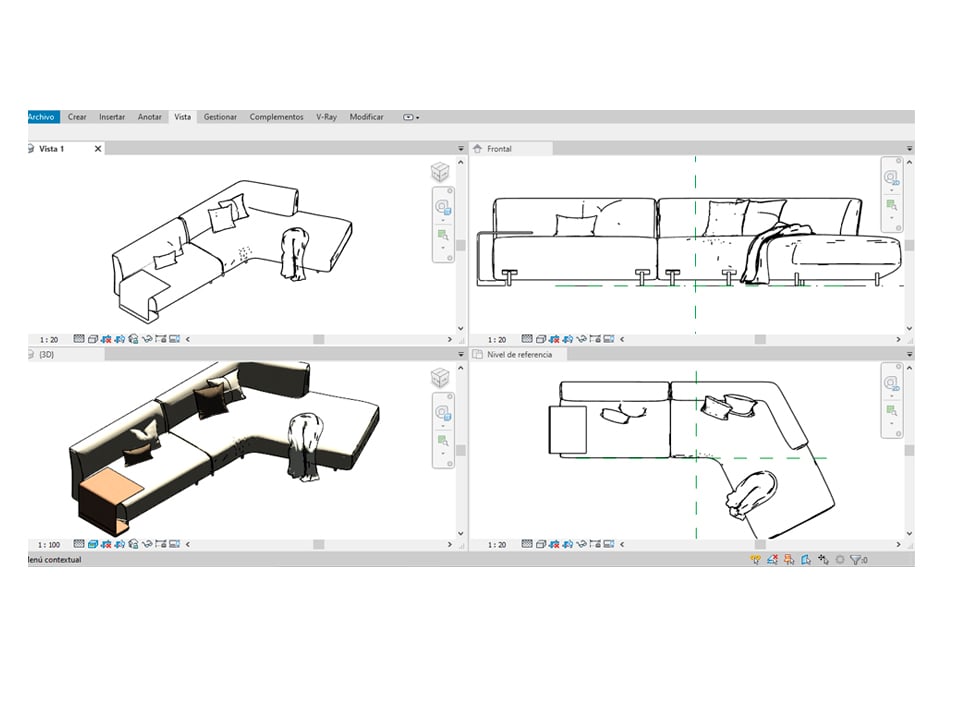Activate the Frontal view tab

click(x=499, y=149)
